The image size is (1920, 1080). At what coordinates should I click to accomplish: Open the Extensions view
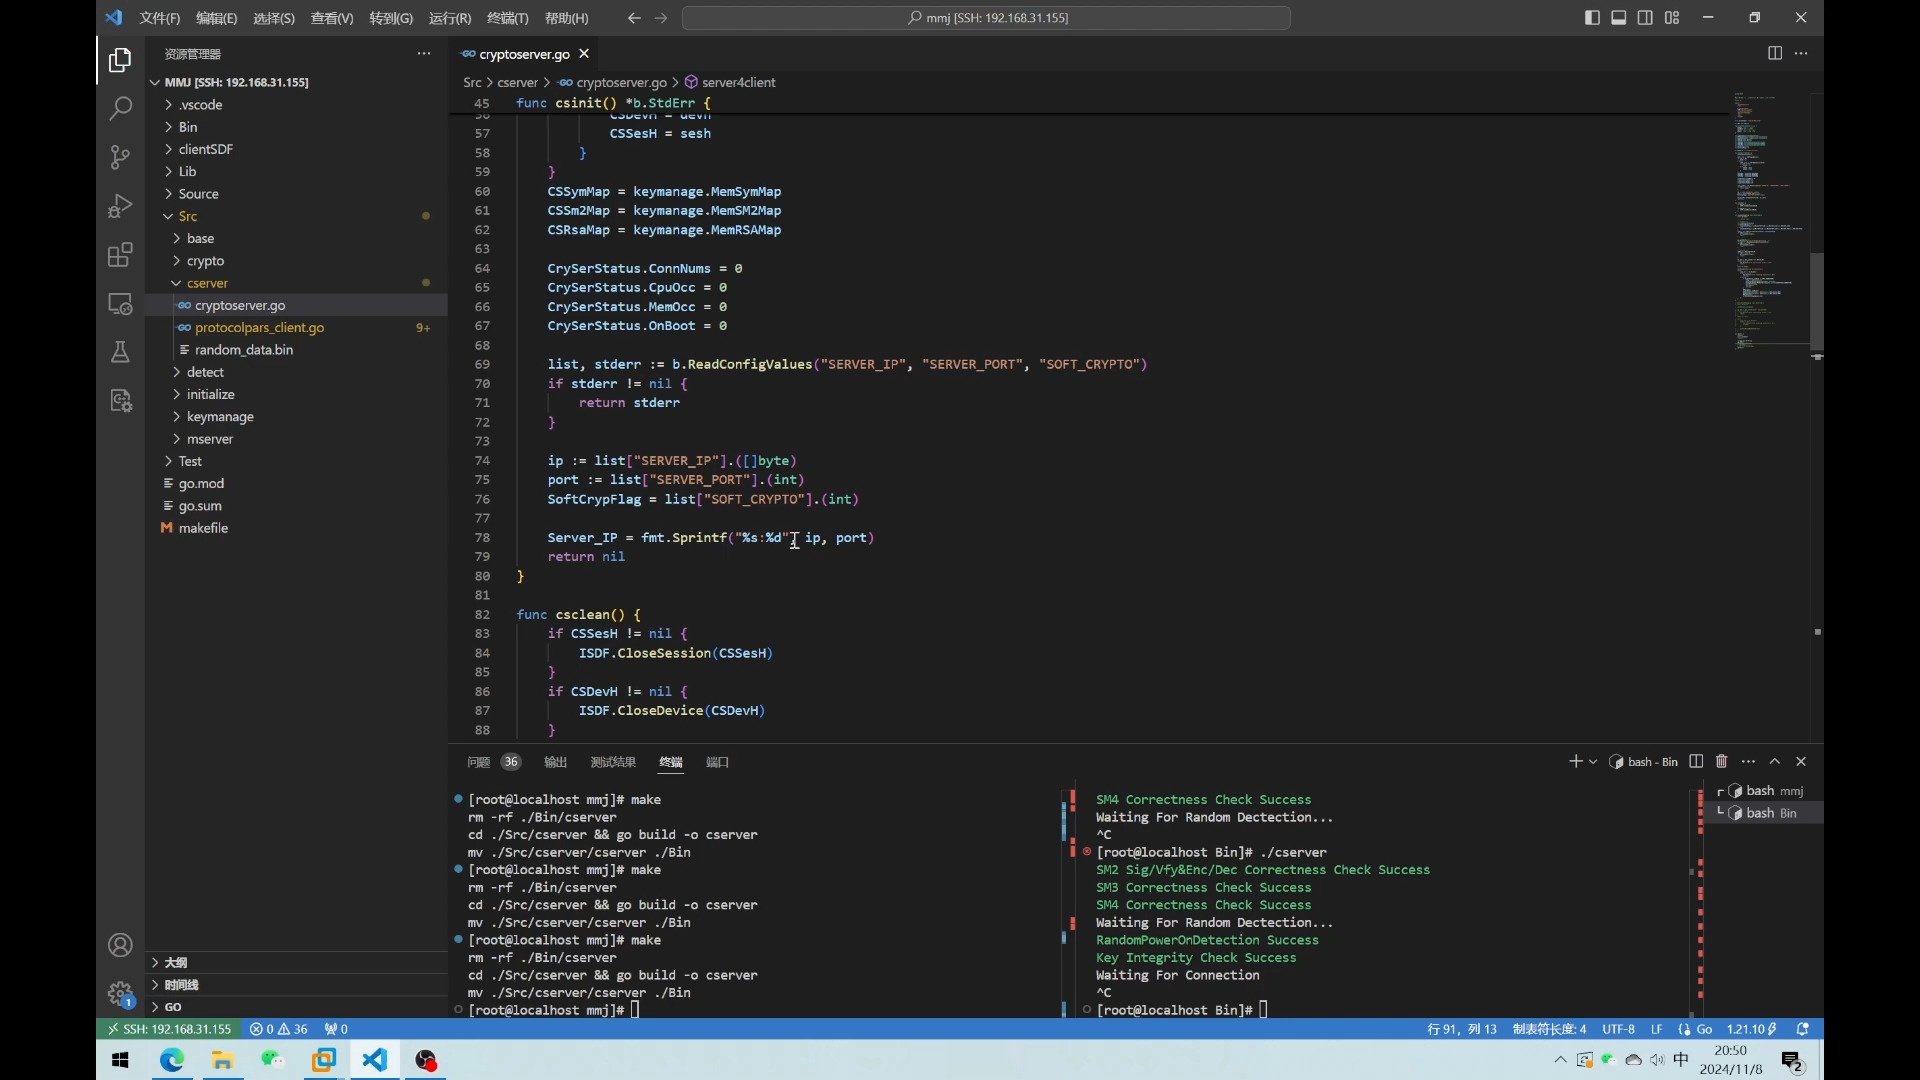(120, 255)
